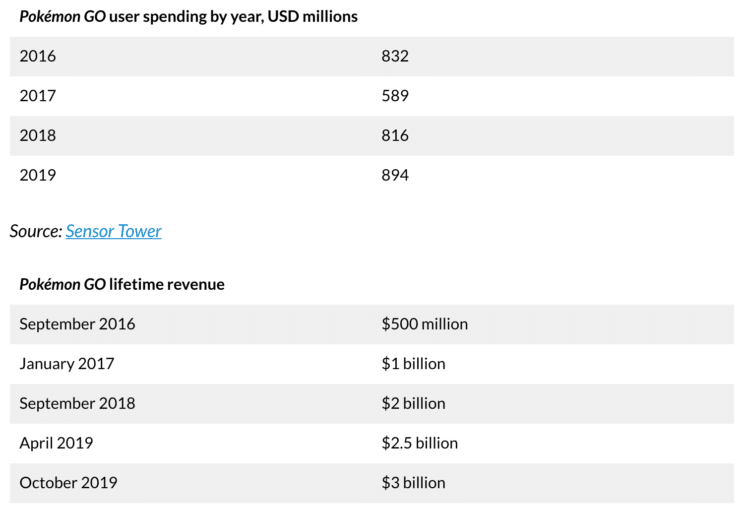Screen dimensions: 741x514
Task: Click the April 2019 date cell
Action: pos(56,442)
